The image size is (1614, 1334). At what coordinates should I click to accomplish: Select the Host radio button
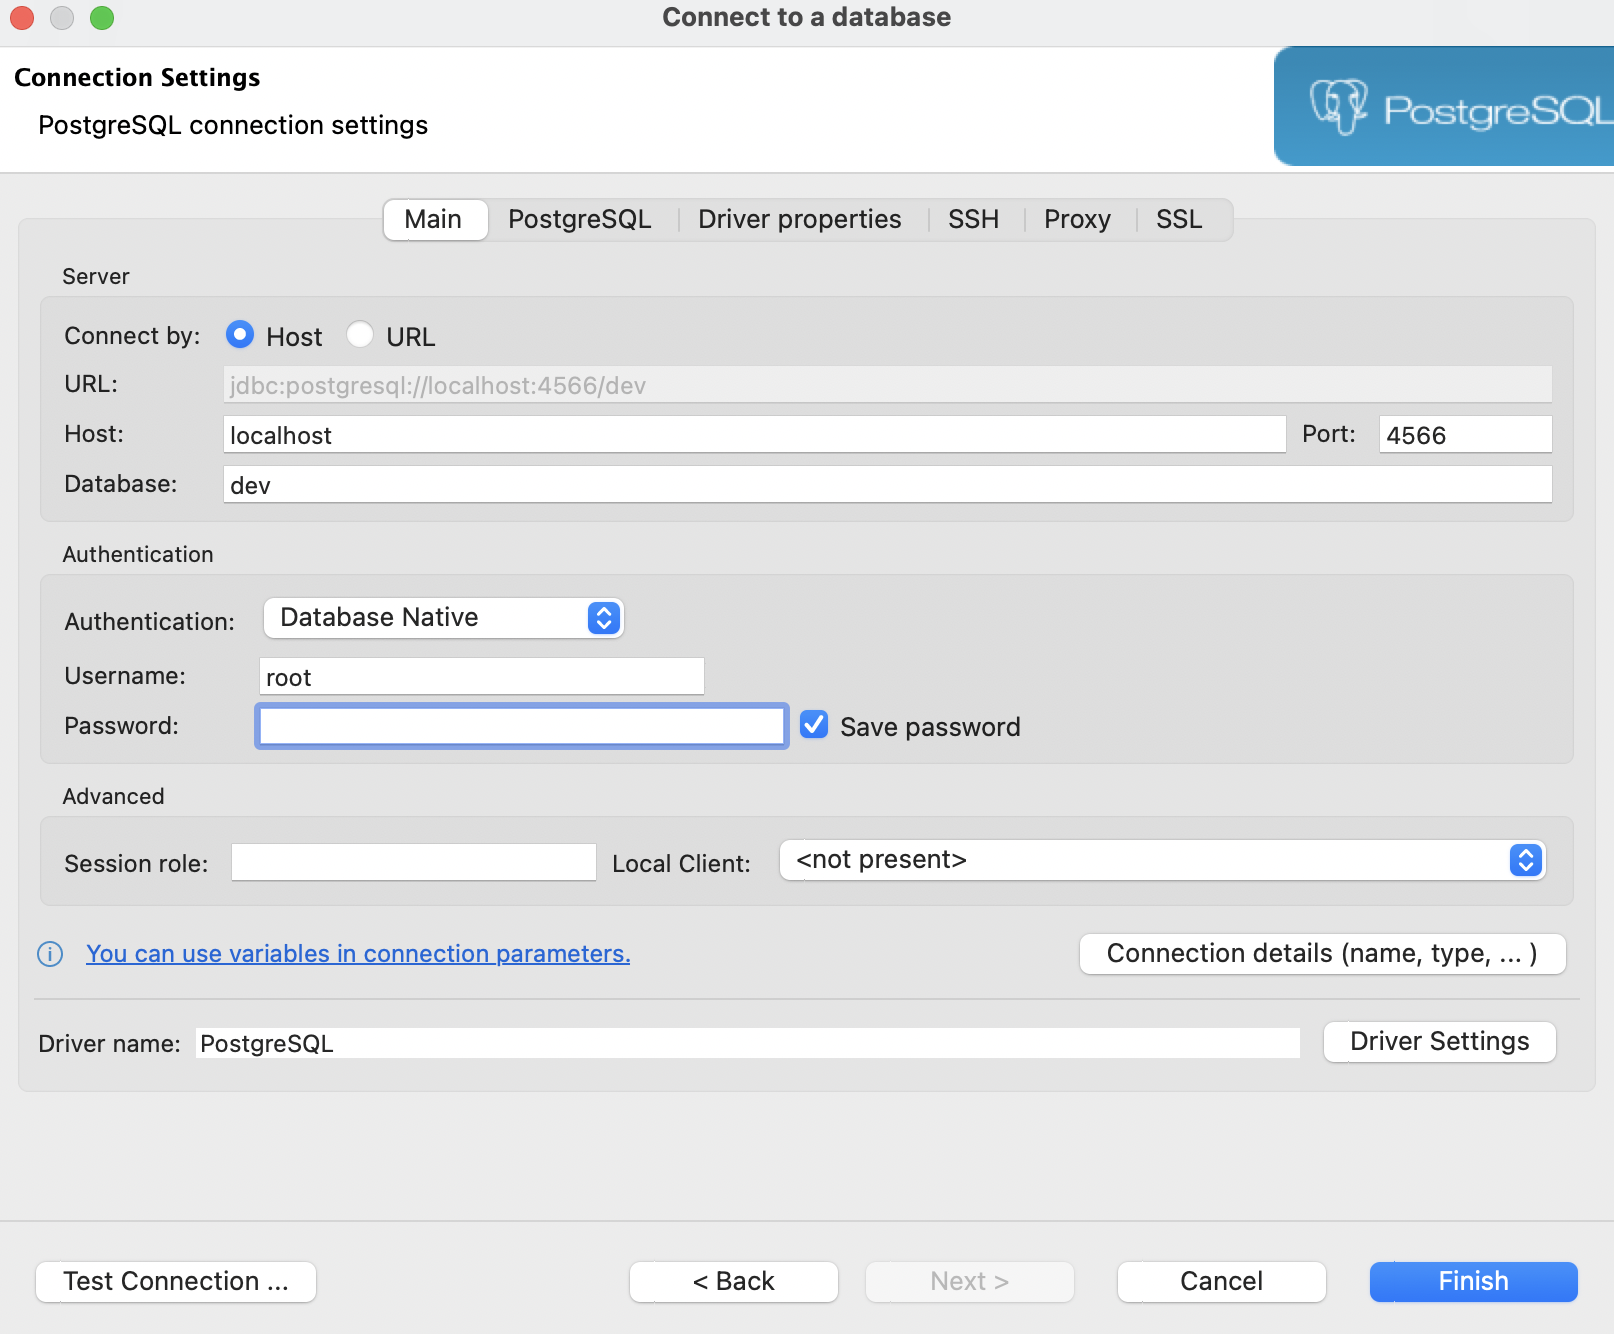pos(240,334)
